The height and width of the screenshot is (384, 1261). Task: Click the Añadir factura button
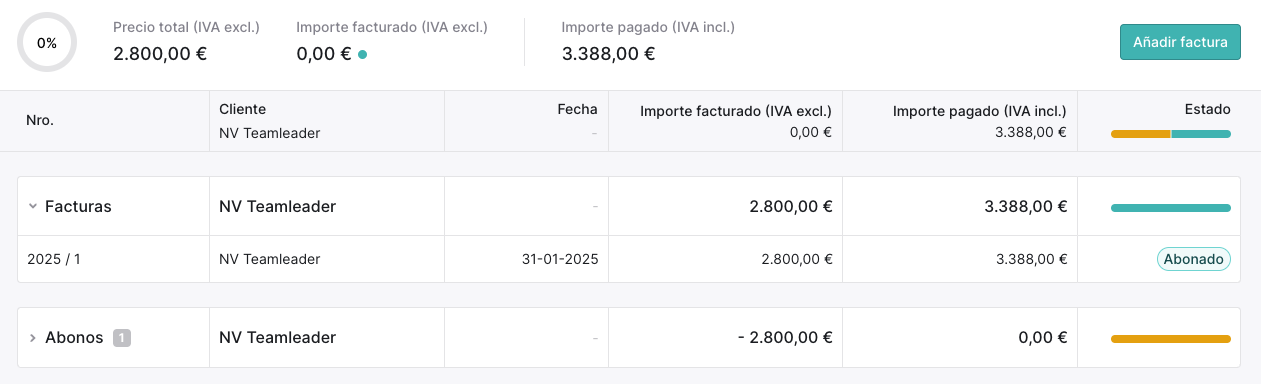1180,42
